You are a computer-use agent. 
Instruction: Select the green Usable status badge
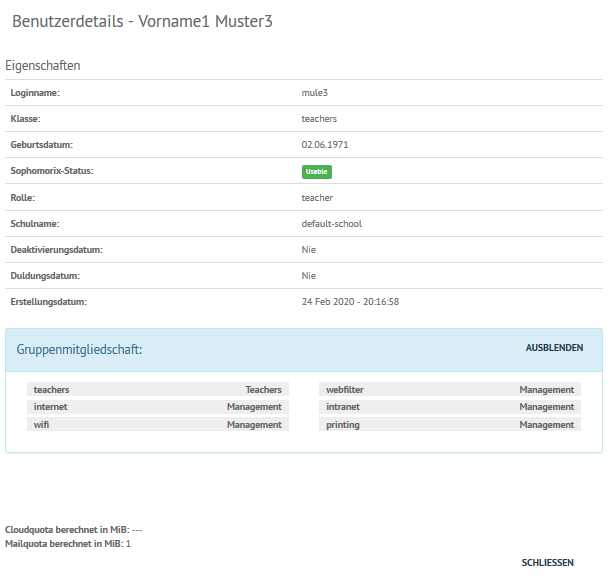coord(317,172)
